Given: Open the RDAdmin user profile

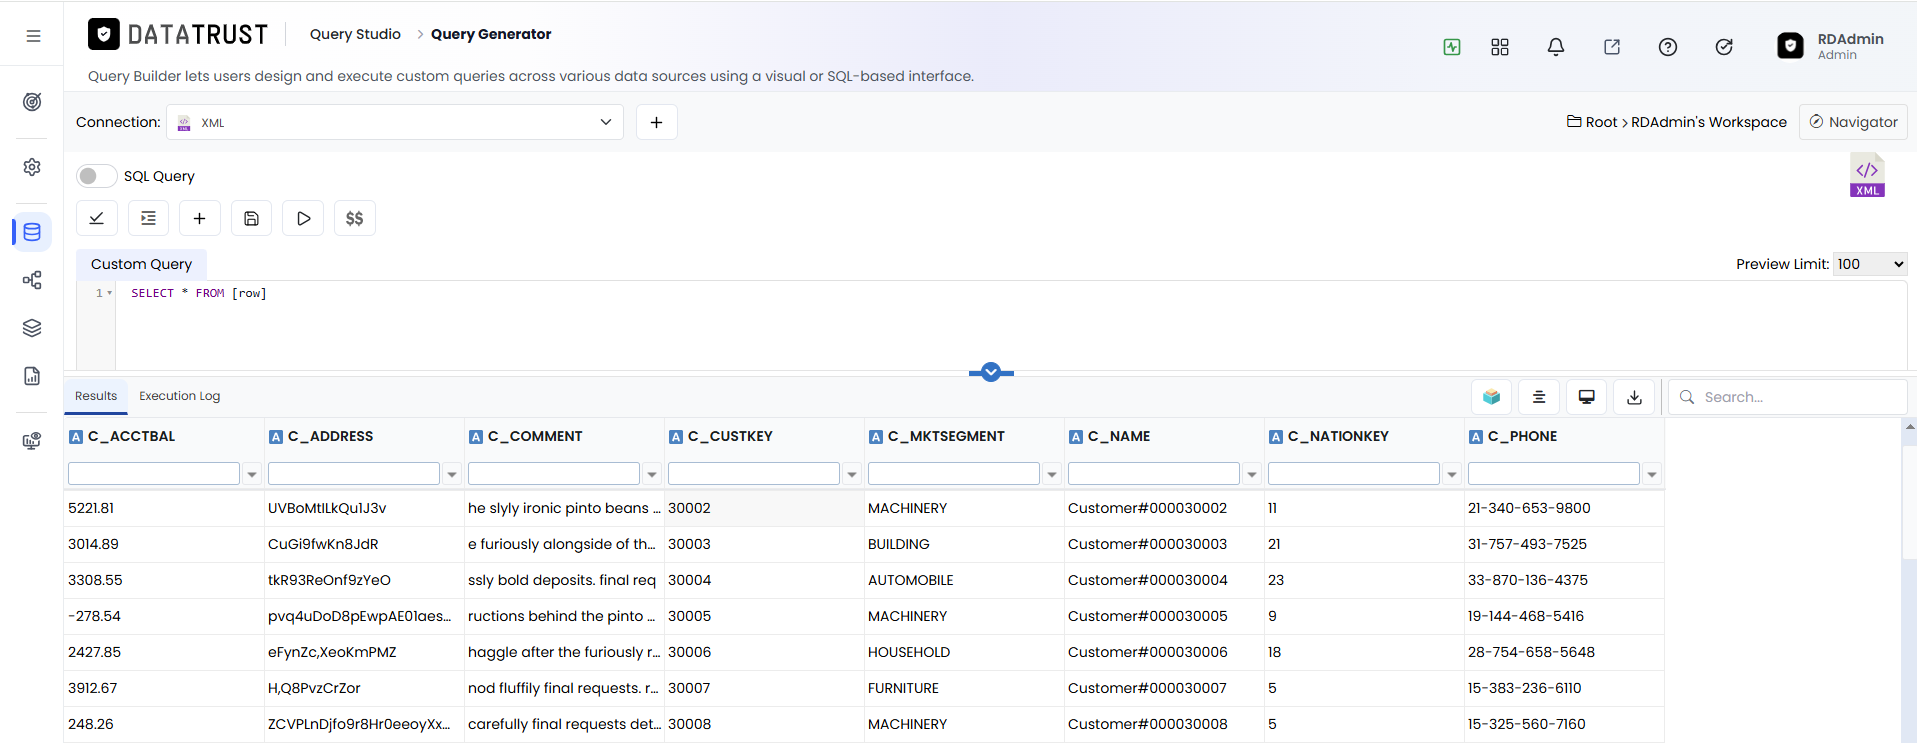Looking at the screenshot, I should coord(1831,46).
